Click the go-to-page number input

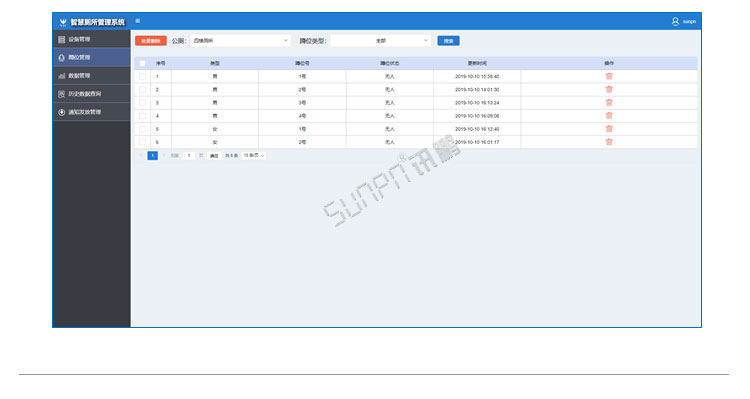(x=189, y=155)
